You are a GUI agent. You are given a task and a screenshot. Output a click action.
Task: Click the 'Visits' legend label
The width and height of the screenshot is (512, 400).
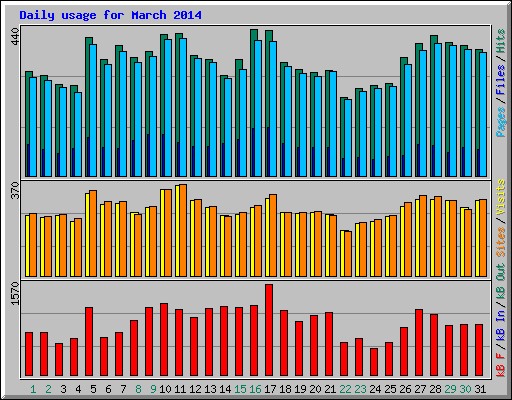pos(500,197)
